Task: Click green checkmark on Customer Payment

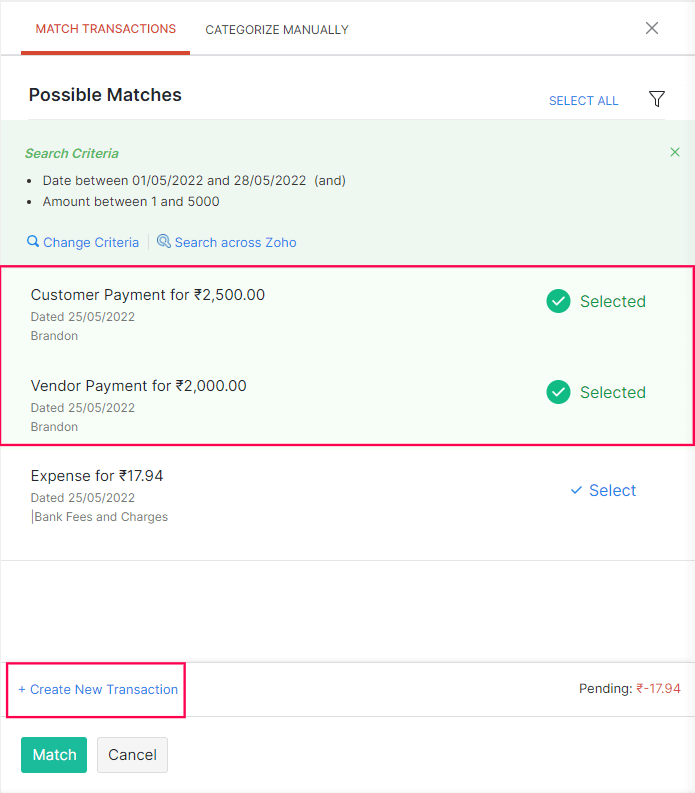Action: pos(558,301)
